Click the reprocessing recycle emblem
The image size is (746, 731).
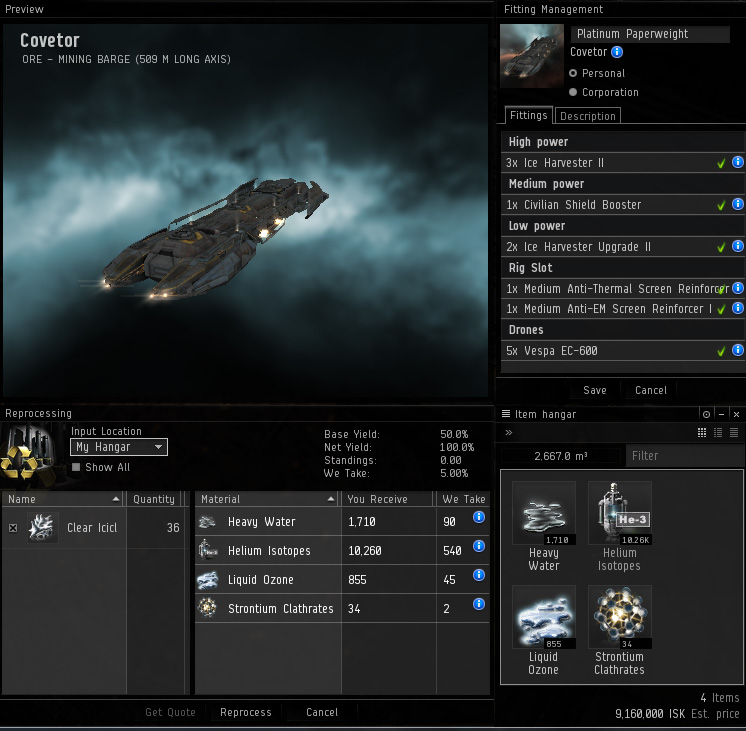coord(19,462)
